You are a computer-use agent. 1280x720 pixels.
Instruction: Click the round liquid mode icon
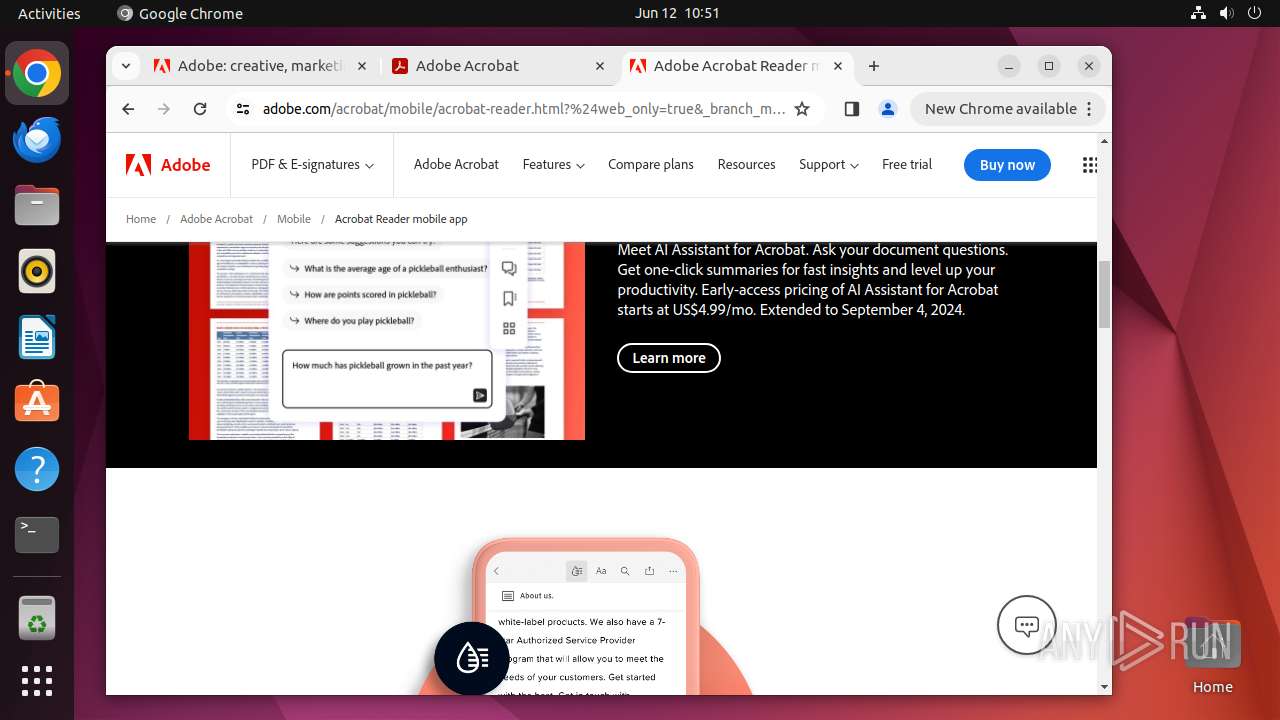click(472, 658)
